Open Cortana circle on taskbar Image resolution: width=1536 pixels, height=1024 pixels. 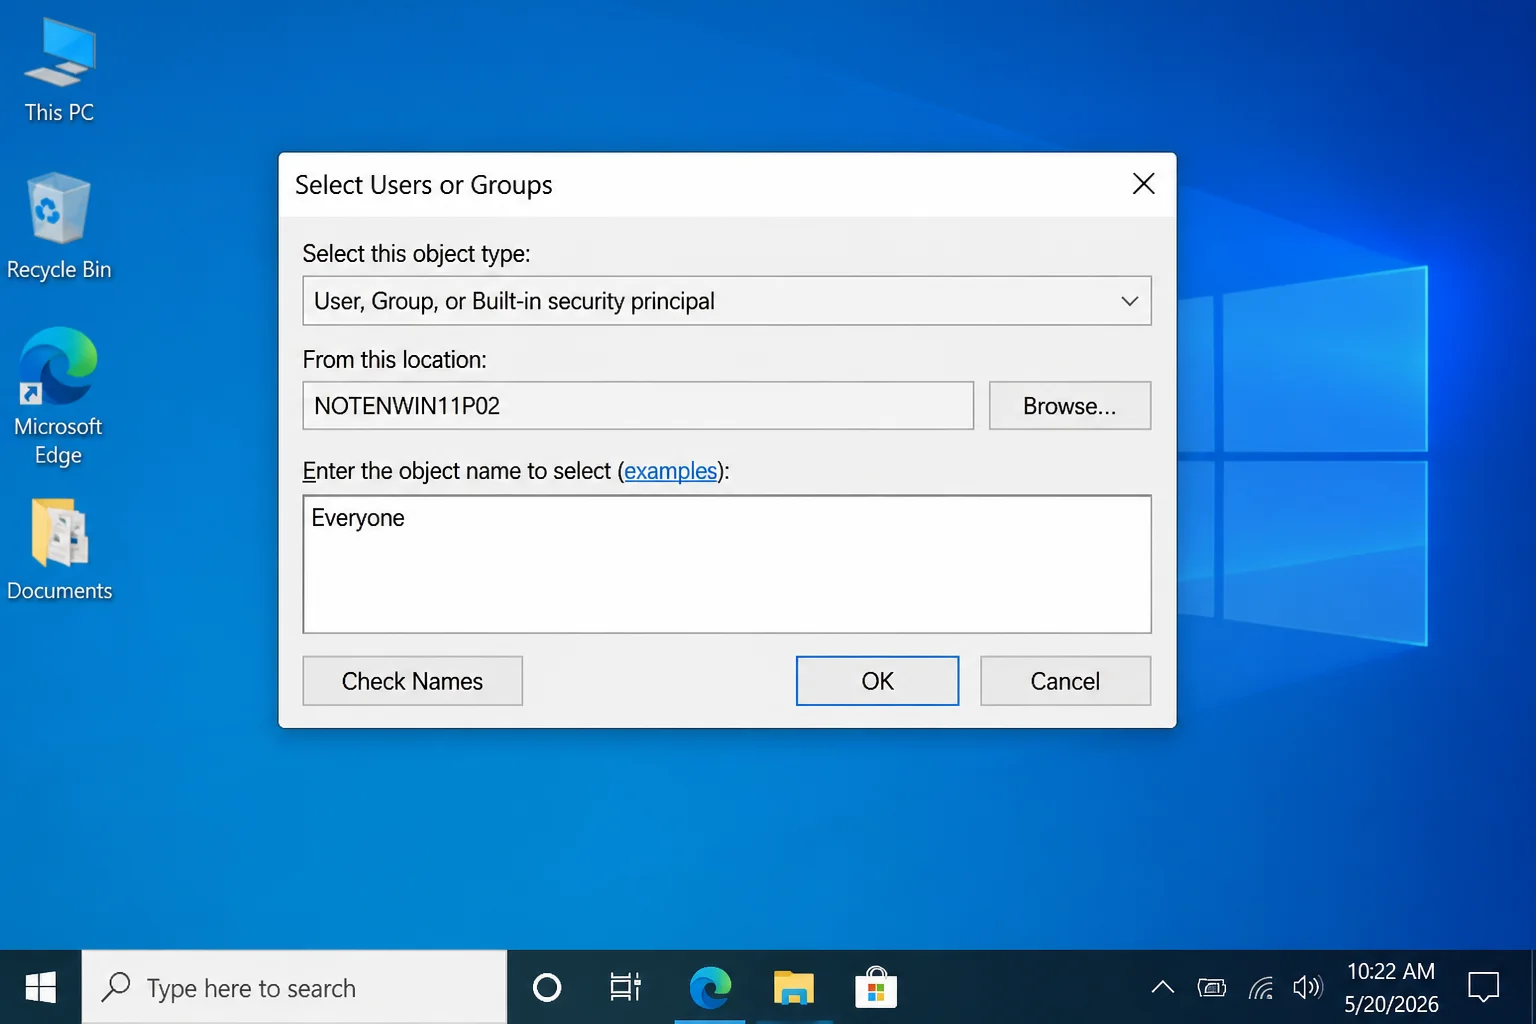click(547, 988)
